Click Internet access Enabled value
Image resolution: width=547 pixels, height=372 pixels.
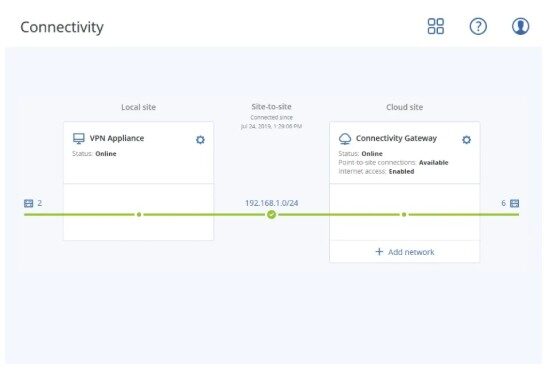point(402,171)
